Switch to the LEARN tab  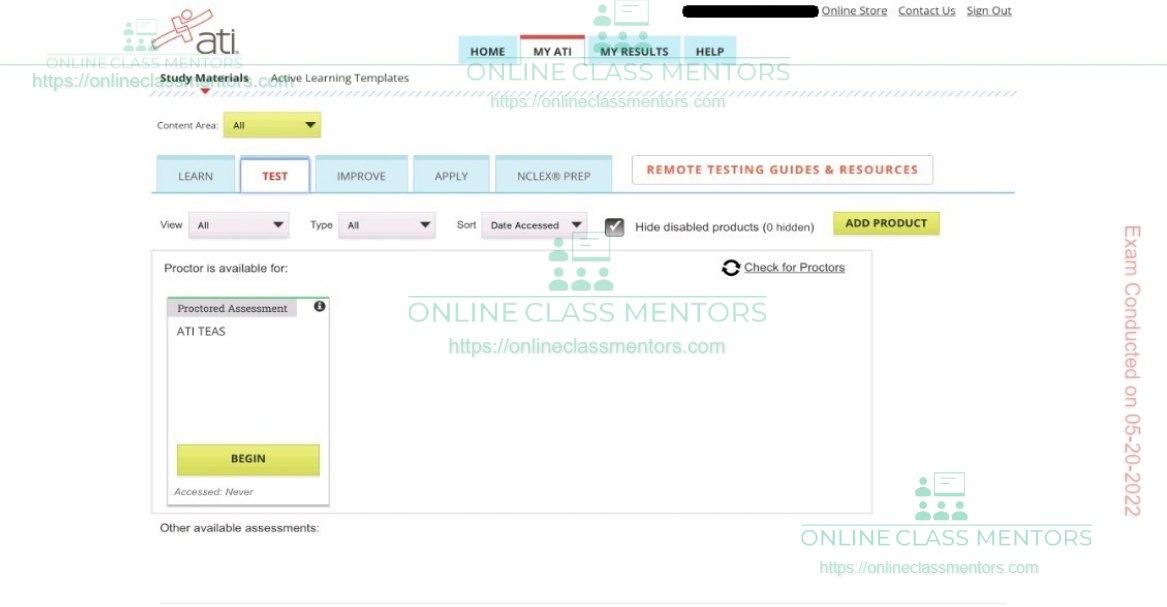pyautogui.click(x=196, y=176)
